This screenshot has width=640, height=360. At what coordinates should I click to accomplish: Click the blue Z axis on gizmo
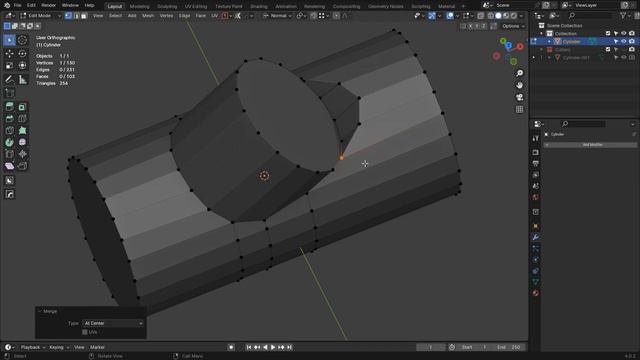click(509, 45)
